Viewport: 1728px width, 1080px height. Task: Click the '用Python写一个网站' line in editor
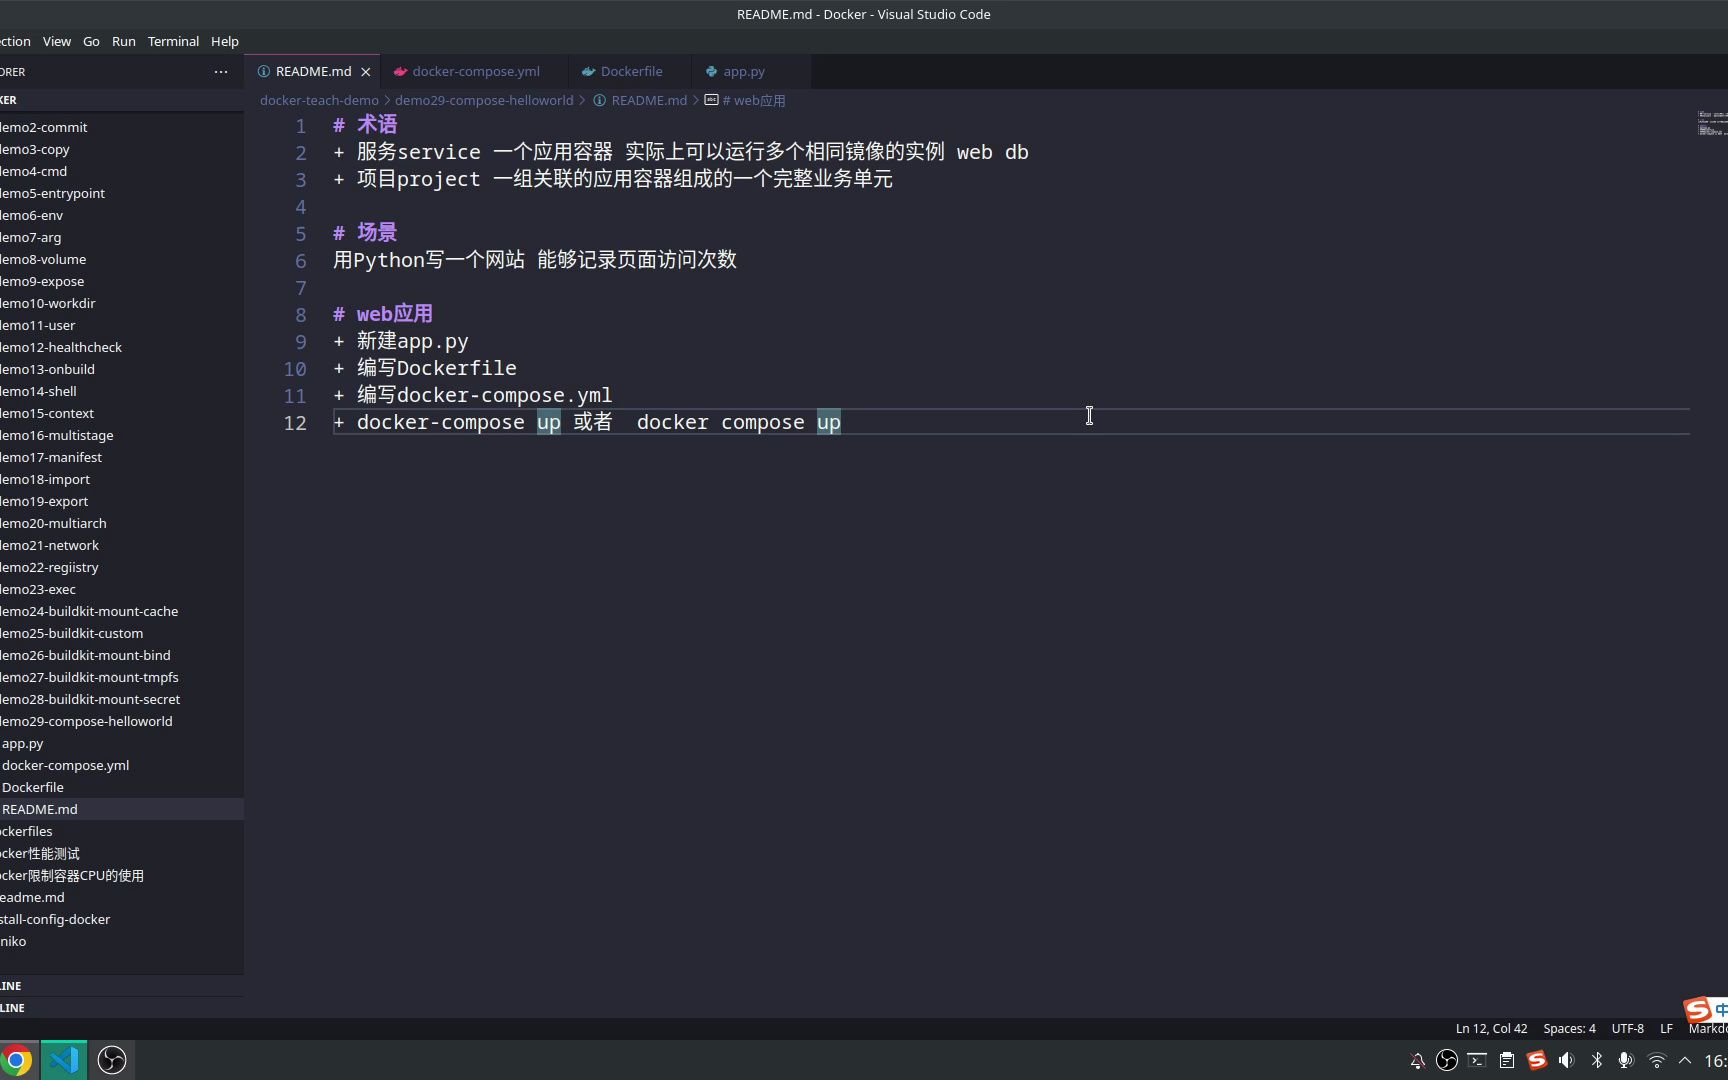click(x=534, y=260)
